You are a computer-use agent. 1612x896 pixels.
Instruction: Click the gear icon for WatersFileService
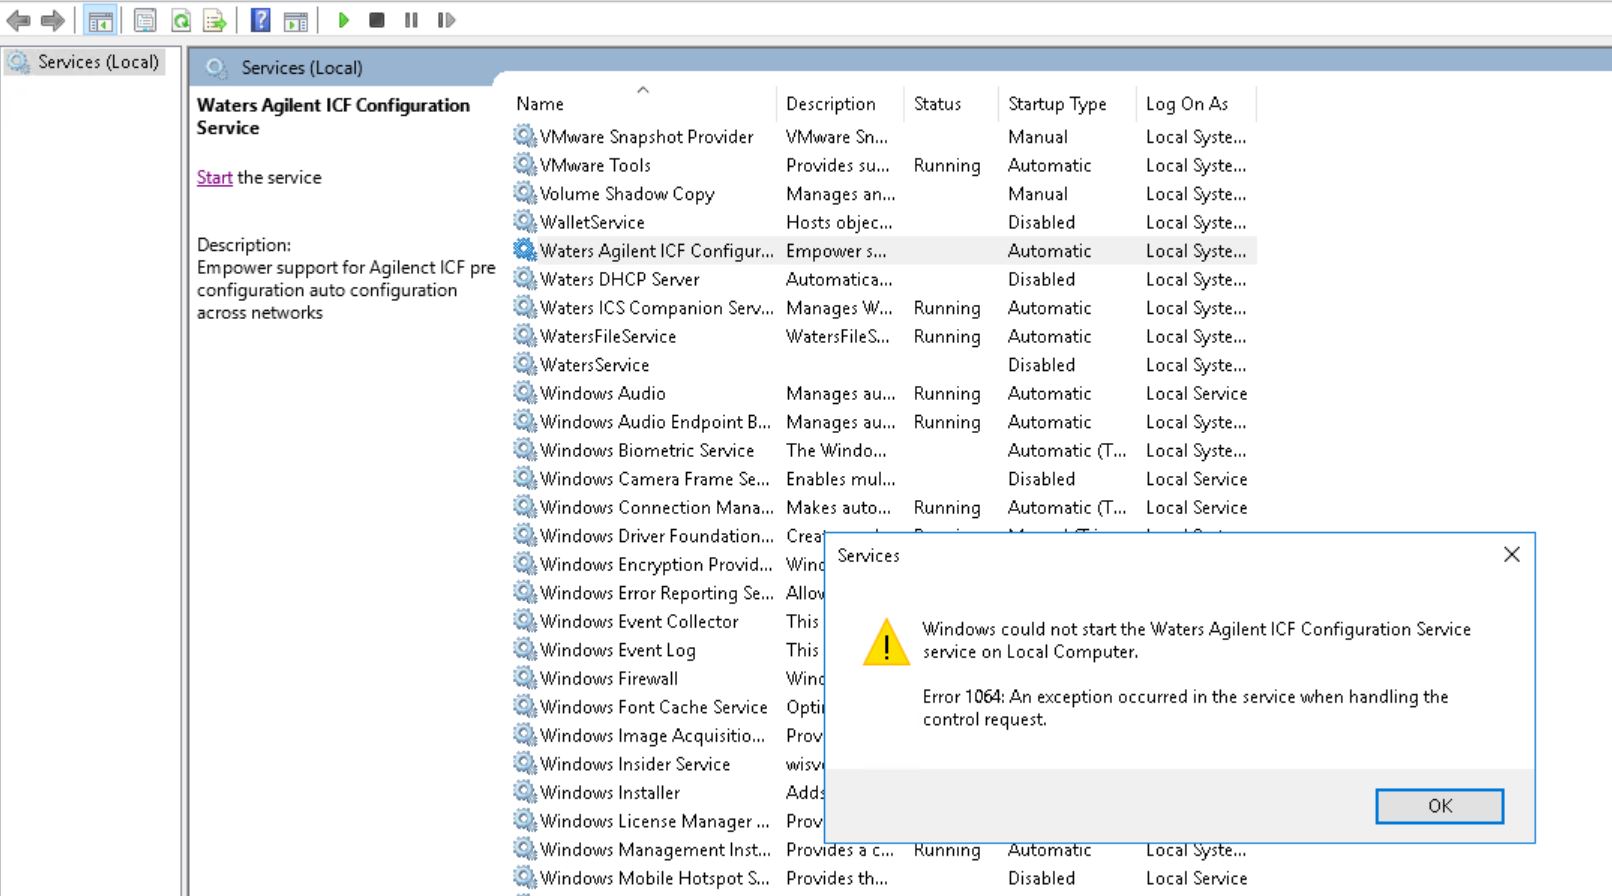point(524,335)
